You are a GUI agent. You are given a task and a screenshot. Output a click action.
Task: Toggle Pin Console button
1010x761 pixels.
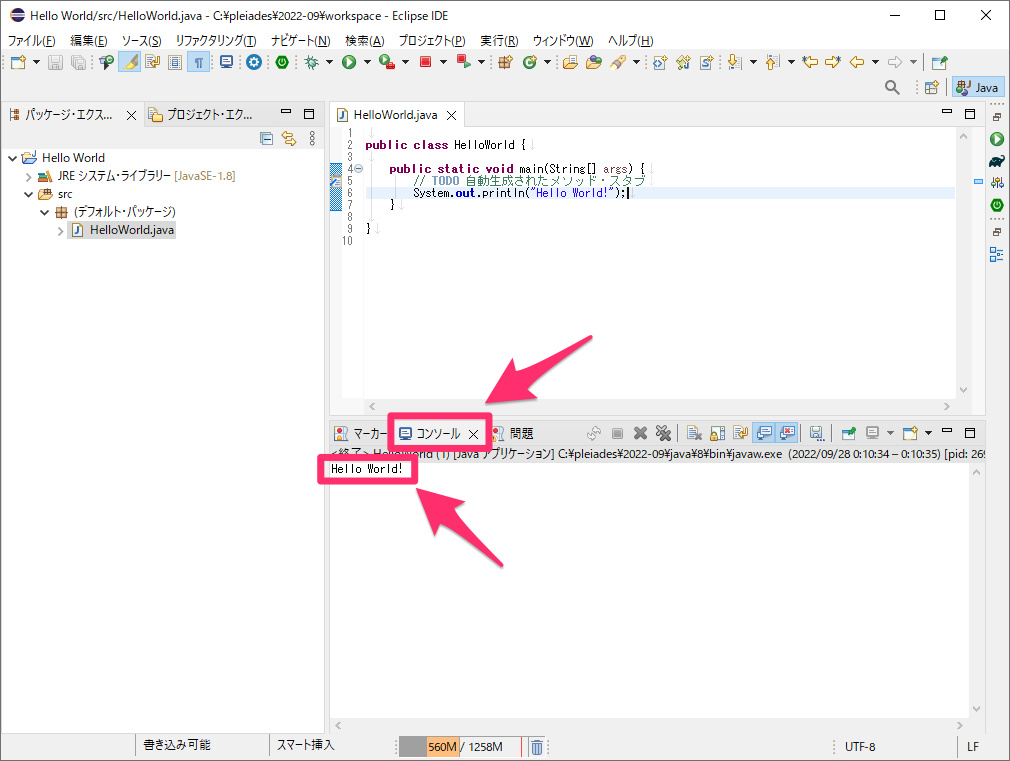point(848,433)
